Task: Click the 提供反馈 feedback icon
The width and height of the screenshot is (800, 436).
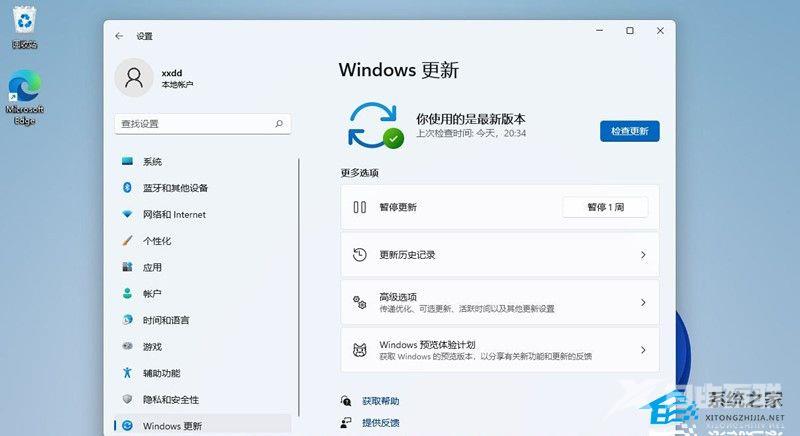Action: coord(346,422)
